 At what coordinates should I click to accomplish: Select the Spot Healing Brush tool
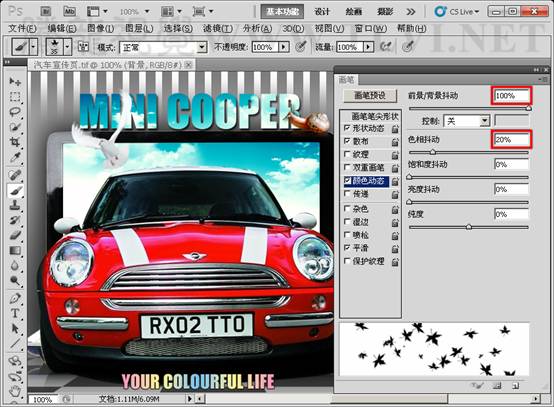(x=15, y=176)
